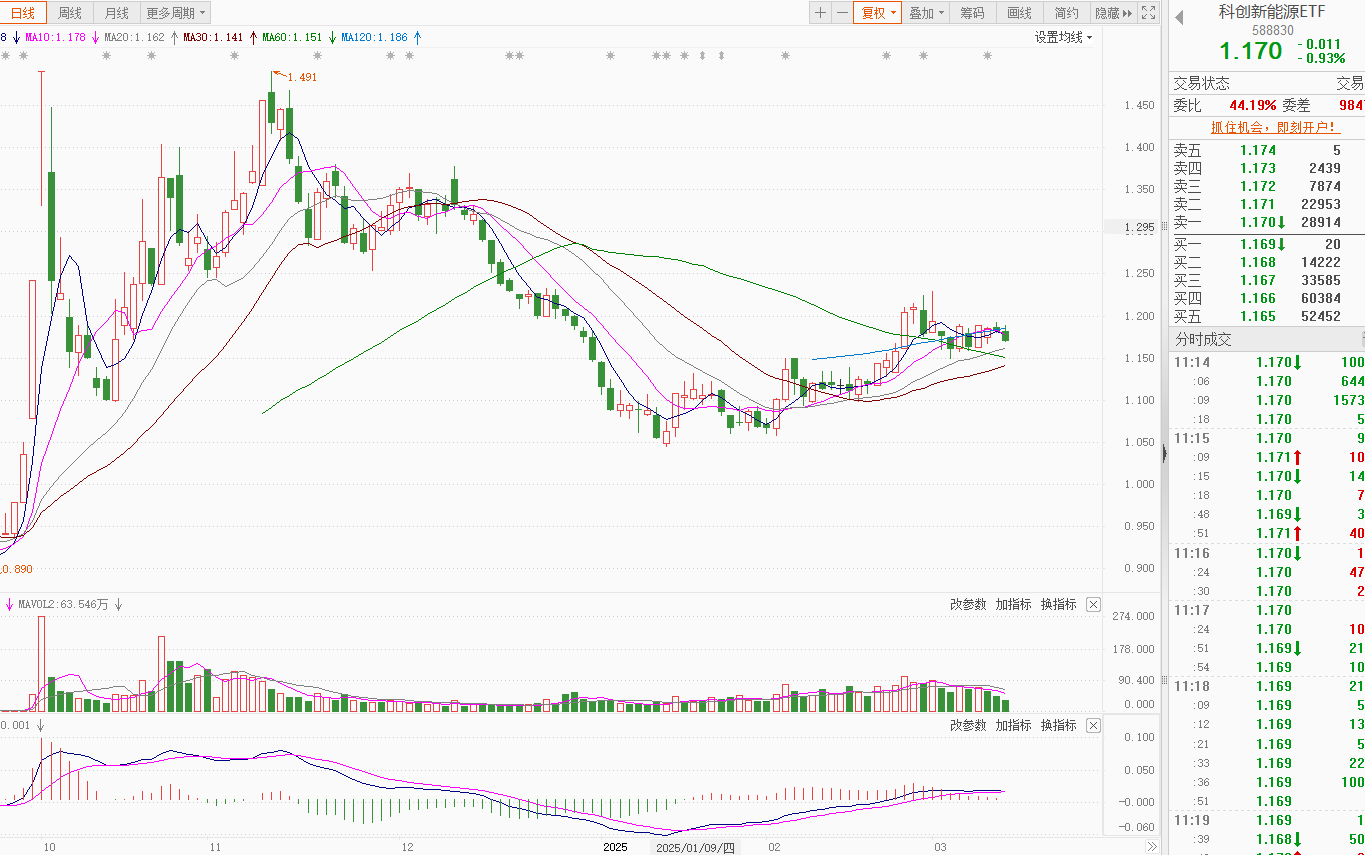Close the MACD indicator panel

point(1093,725)
